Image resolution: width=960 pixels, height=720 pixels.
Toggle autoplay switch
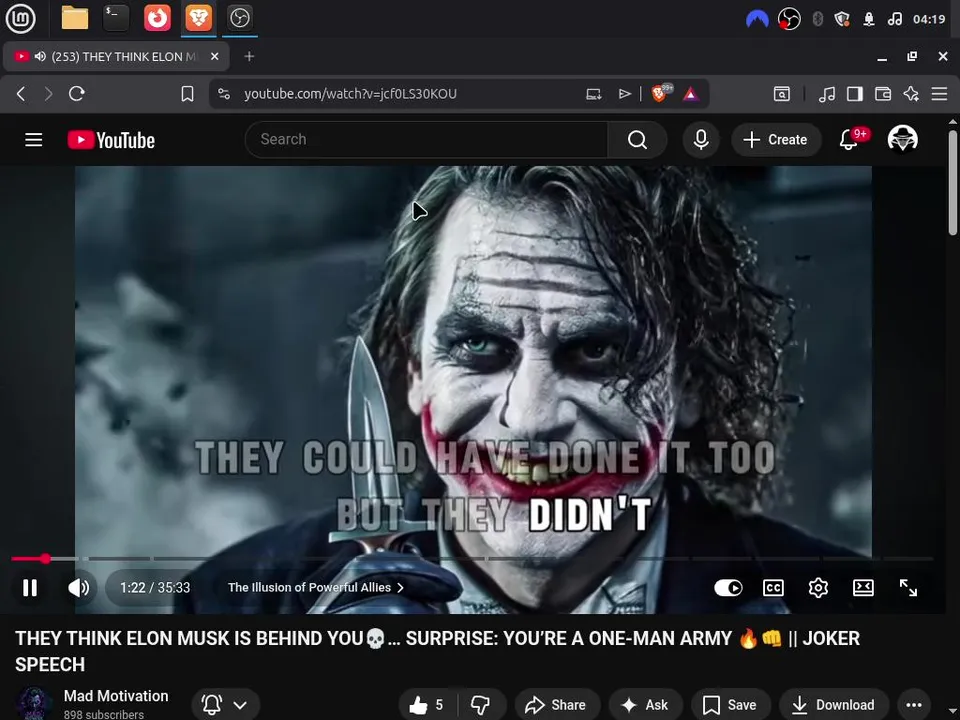(728, 588)
